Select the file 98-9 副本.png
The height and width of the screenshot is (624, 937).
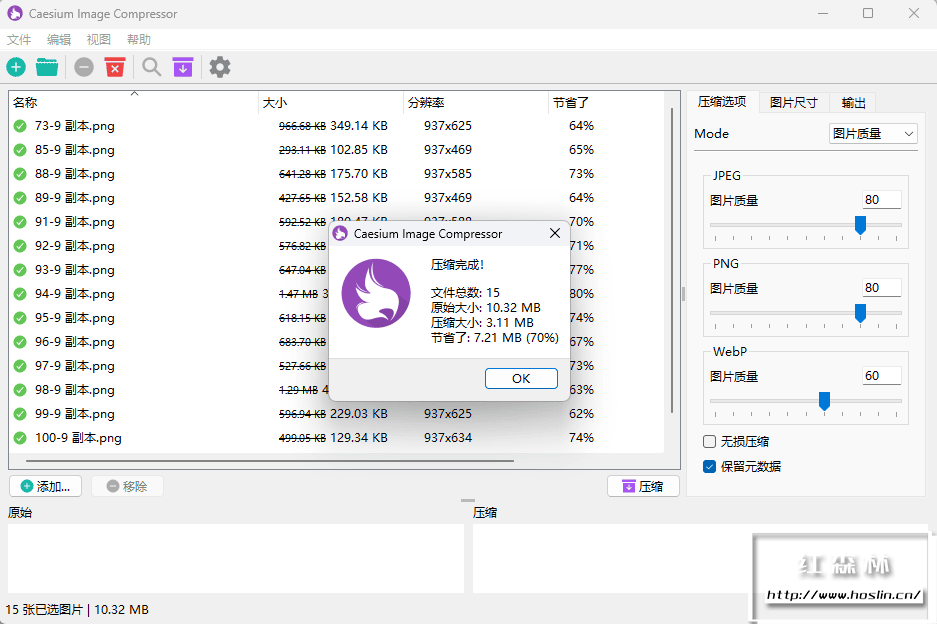point(75,390)
